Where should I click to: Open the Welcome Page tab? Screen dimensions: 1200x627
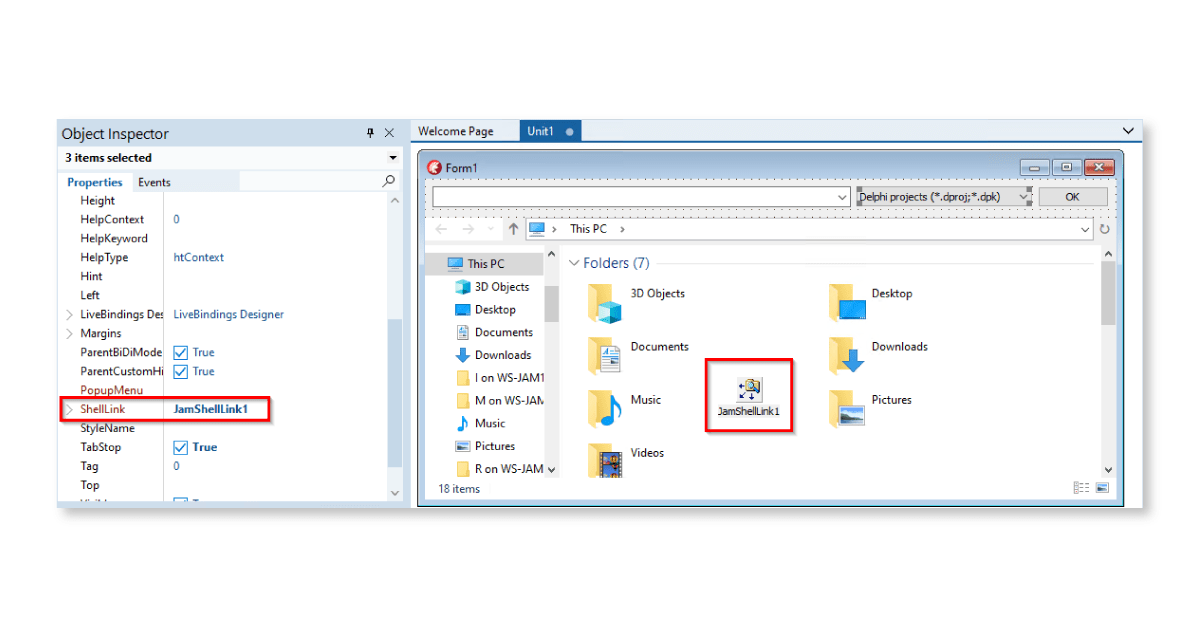(455, 131)
